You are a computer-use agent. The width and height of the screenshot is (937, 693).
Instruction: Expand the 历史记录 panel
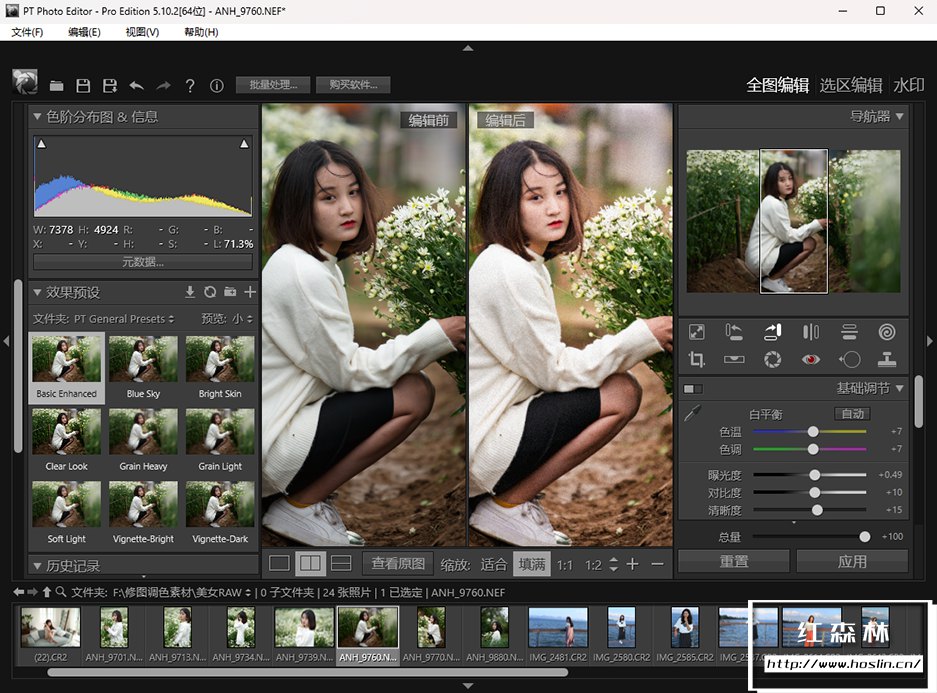coord(38,566)
